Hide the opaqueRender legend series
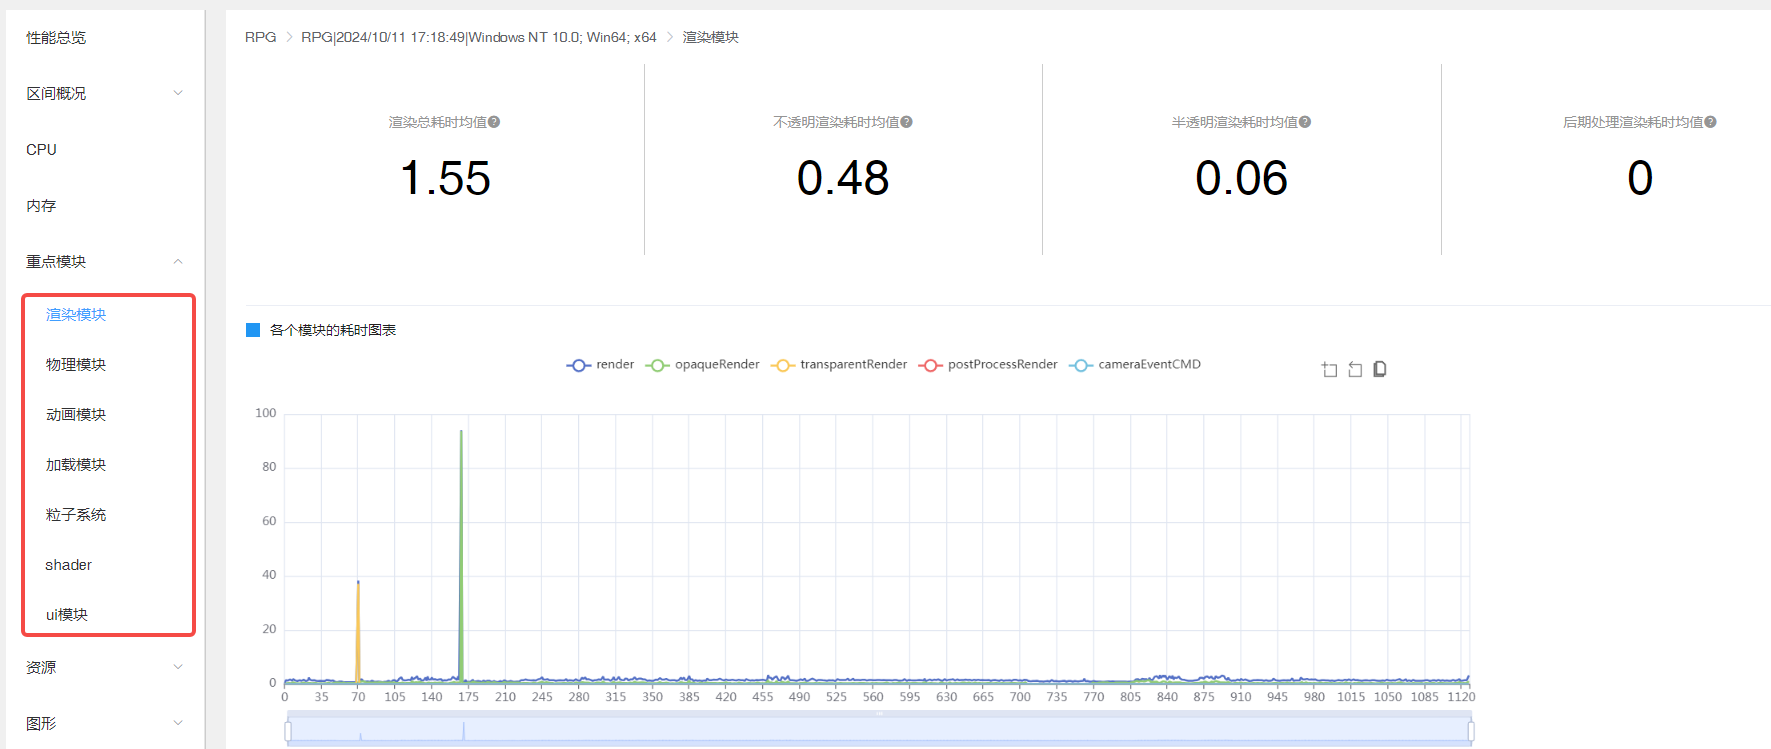Screen dimensions: 1771x749 click(703, 365)
